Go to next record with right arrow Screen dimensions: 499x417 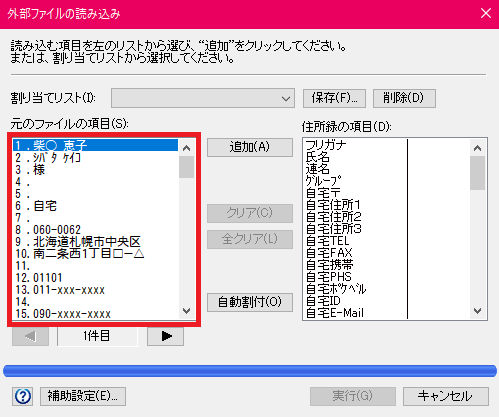pos(165,336)
